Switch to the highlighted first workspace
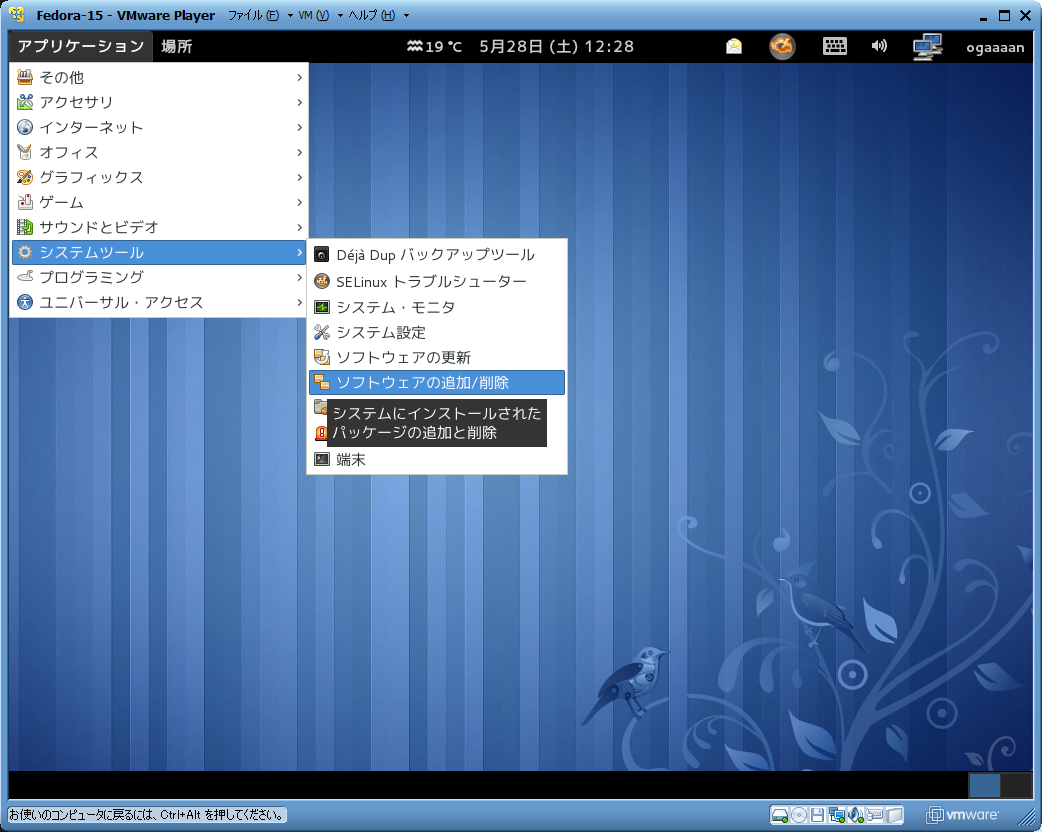Screen dimensions: 1042x832 tap(984, 785)
